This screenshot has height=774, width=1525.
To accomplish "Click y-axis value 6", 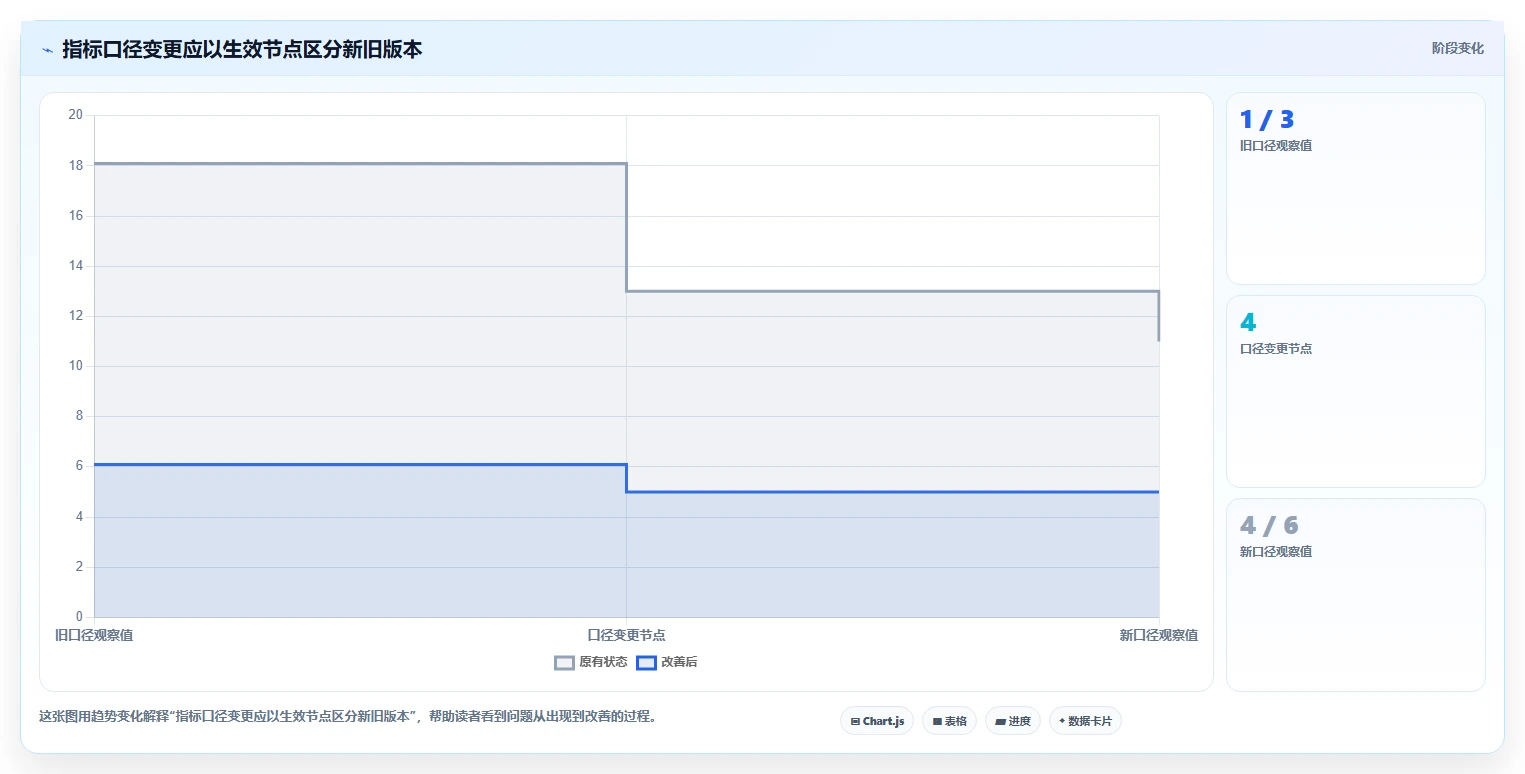I will pyautogui.click(x=79, y=466).
